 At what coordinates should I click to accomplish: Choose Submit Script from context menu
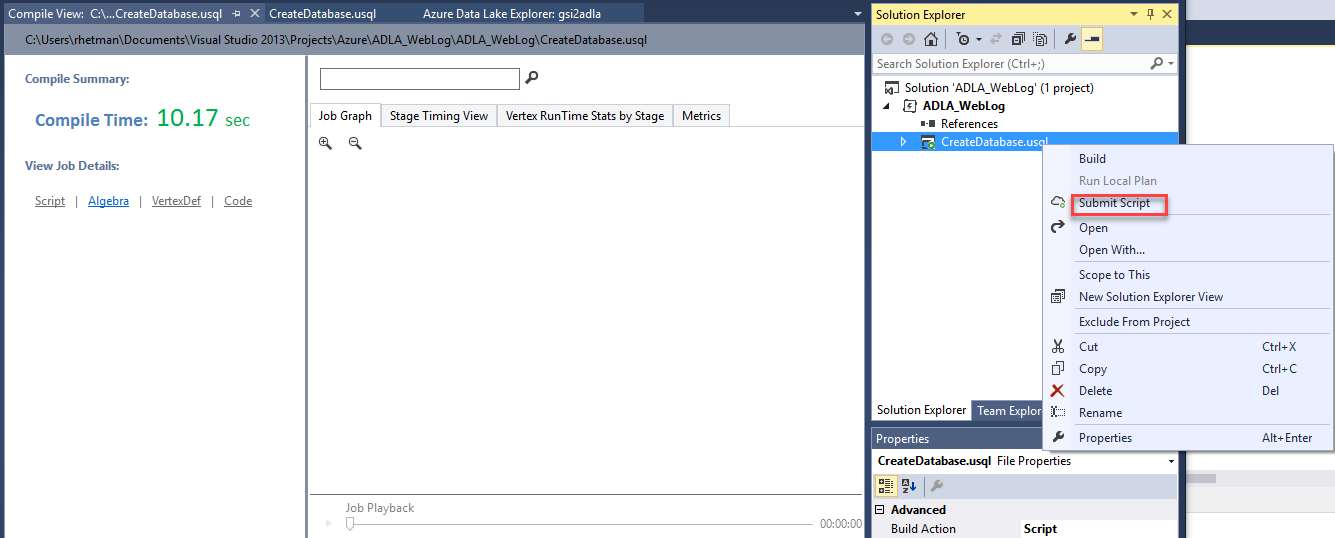click(x=1114, y=203)
